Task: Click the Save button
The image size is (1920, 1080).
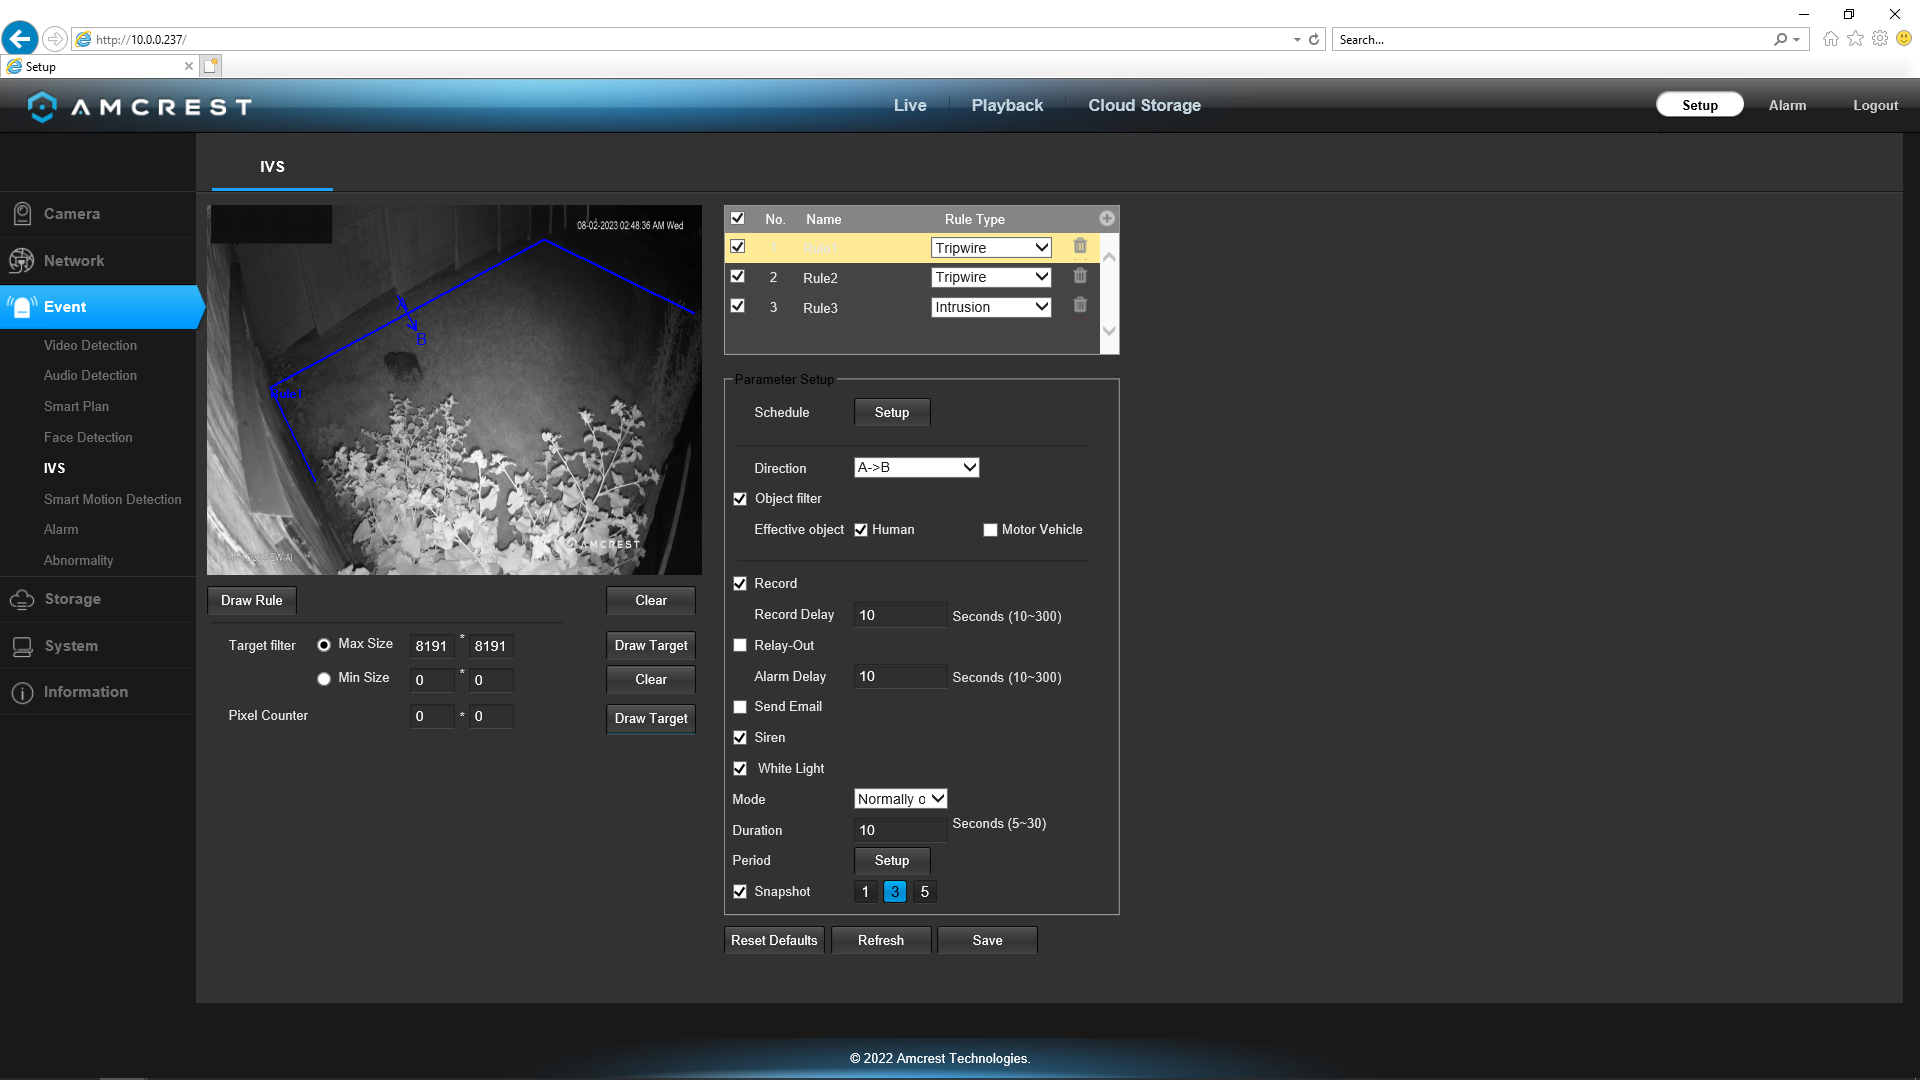Action: tap(987, 940)
